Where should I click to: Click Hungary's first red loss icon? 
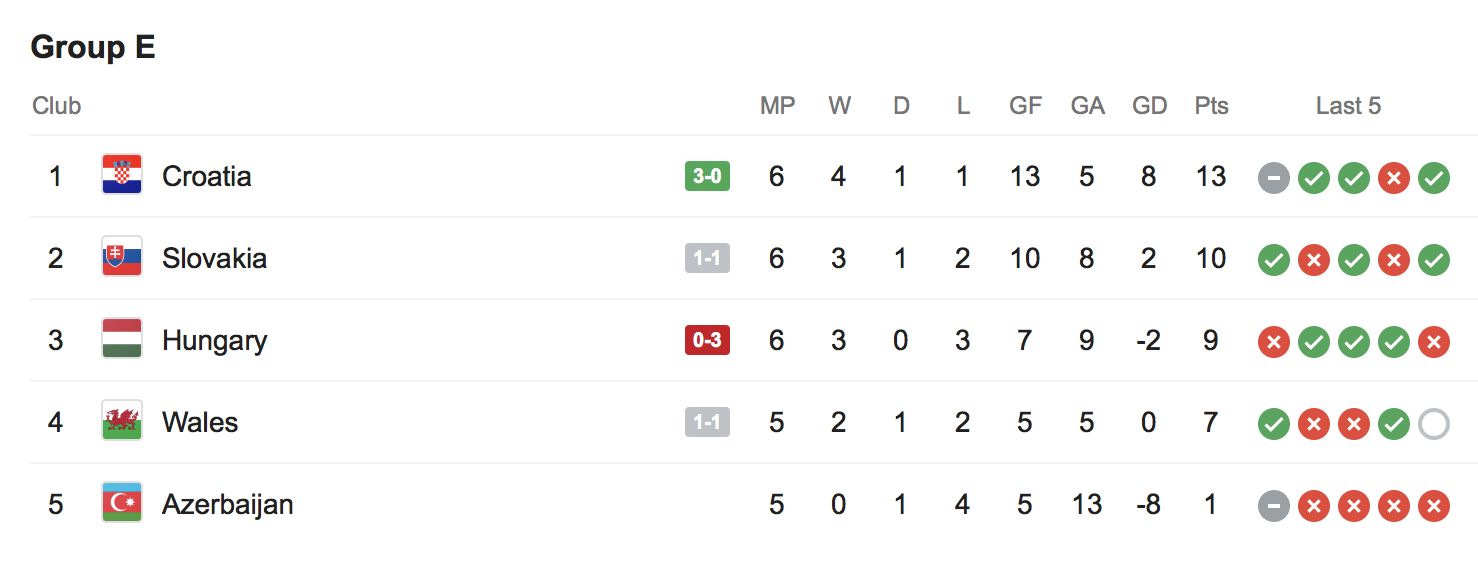tap(1273, 343)
